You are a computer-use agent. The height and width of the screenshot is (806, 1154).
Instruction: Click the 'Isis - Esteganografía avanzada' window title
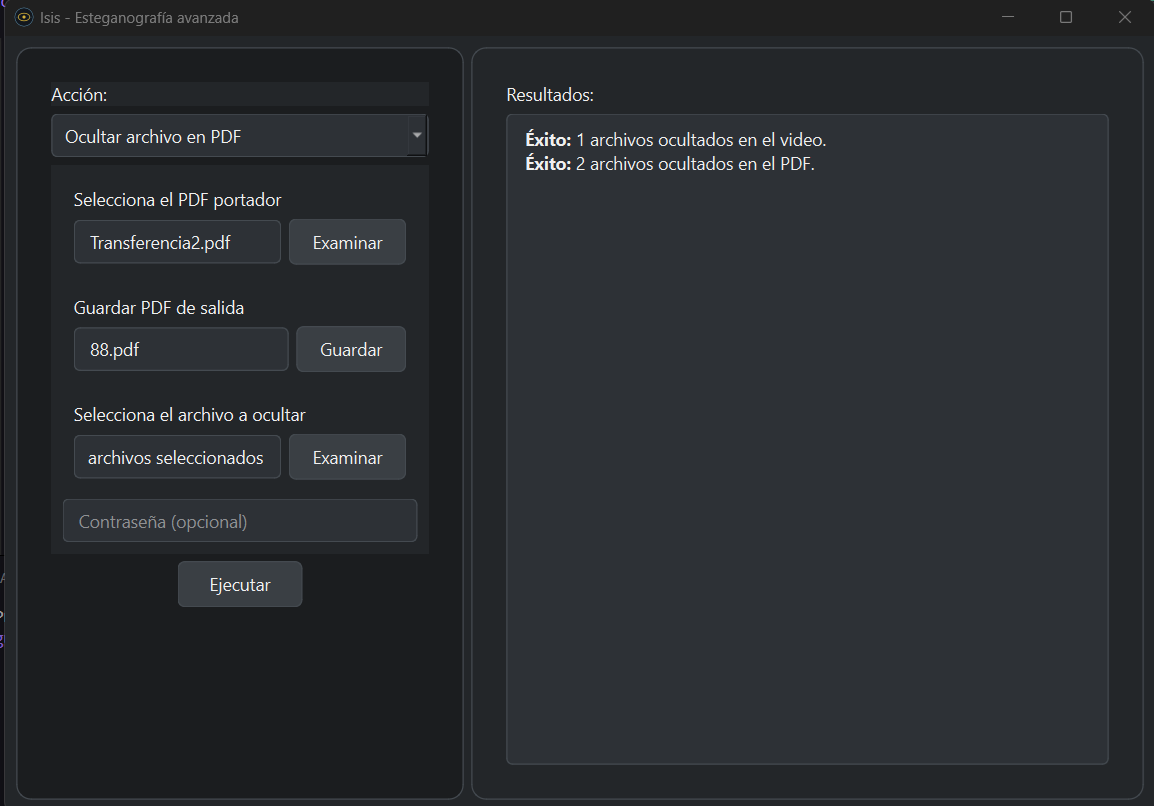139,18
